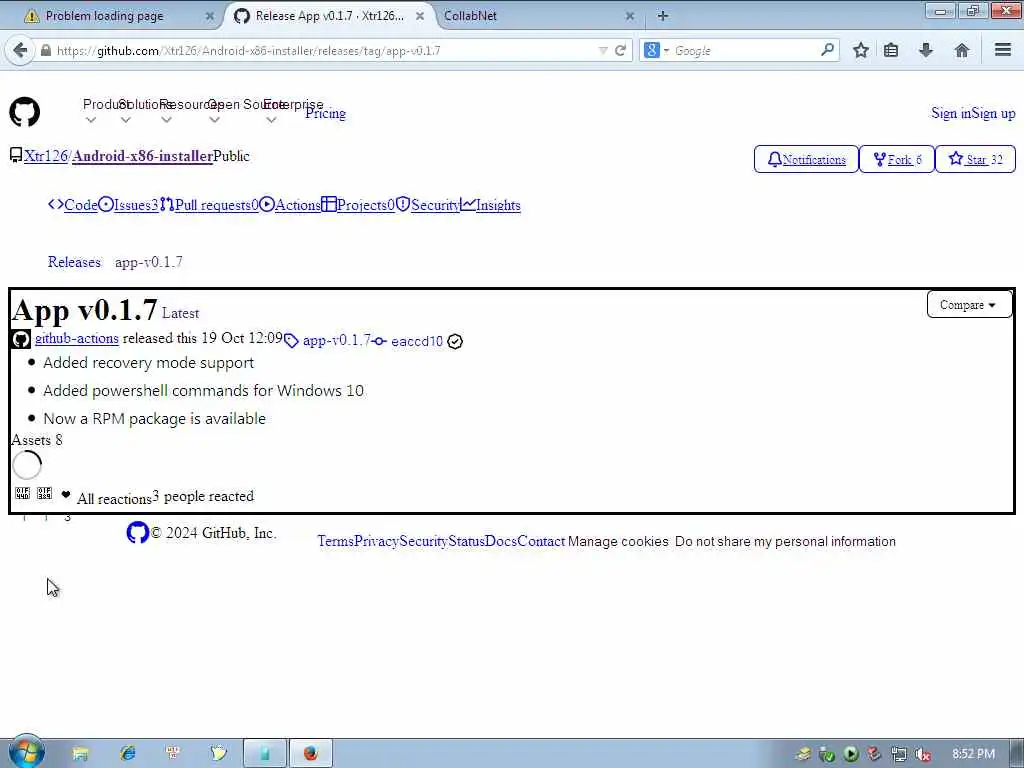
Task: Open the Issues repository tab
Action: [128, 205]
